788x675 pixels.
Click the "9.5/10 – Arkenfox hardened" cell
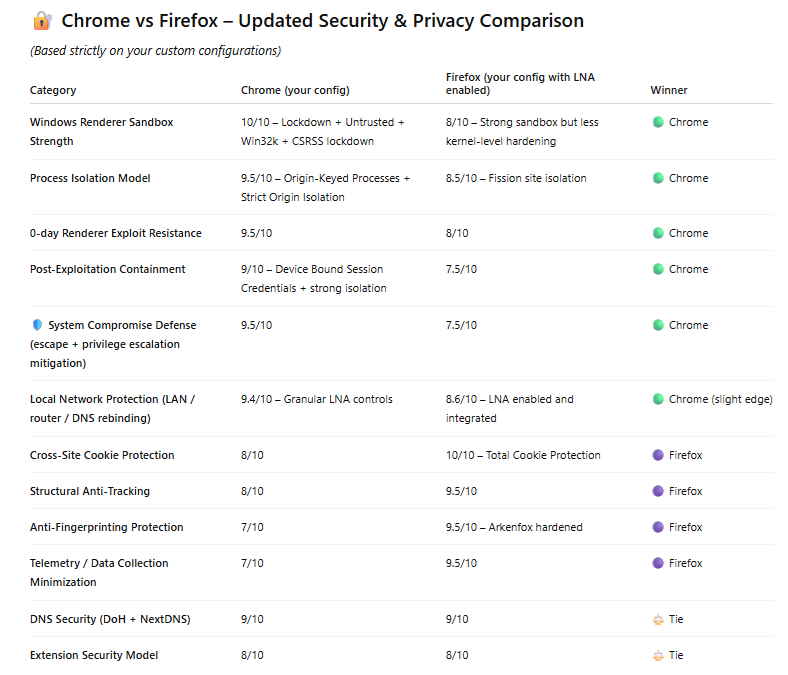514,527
